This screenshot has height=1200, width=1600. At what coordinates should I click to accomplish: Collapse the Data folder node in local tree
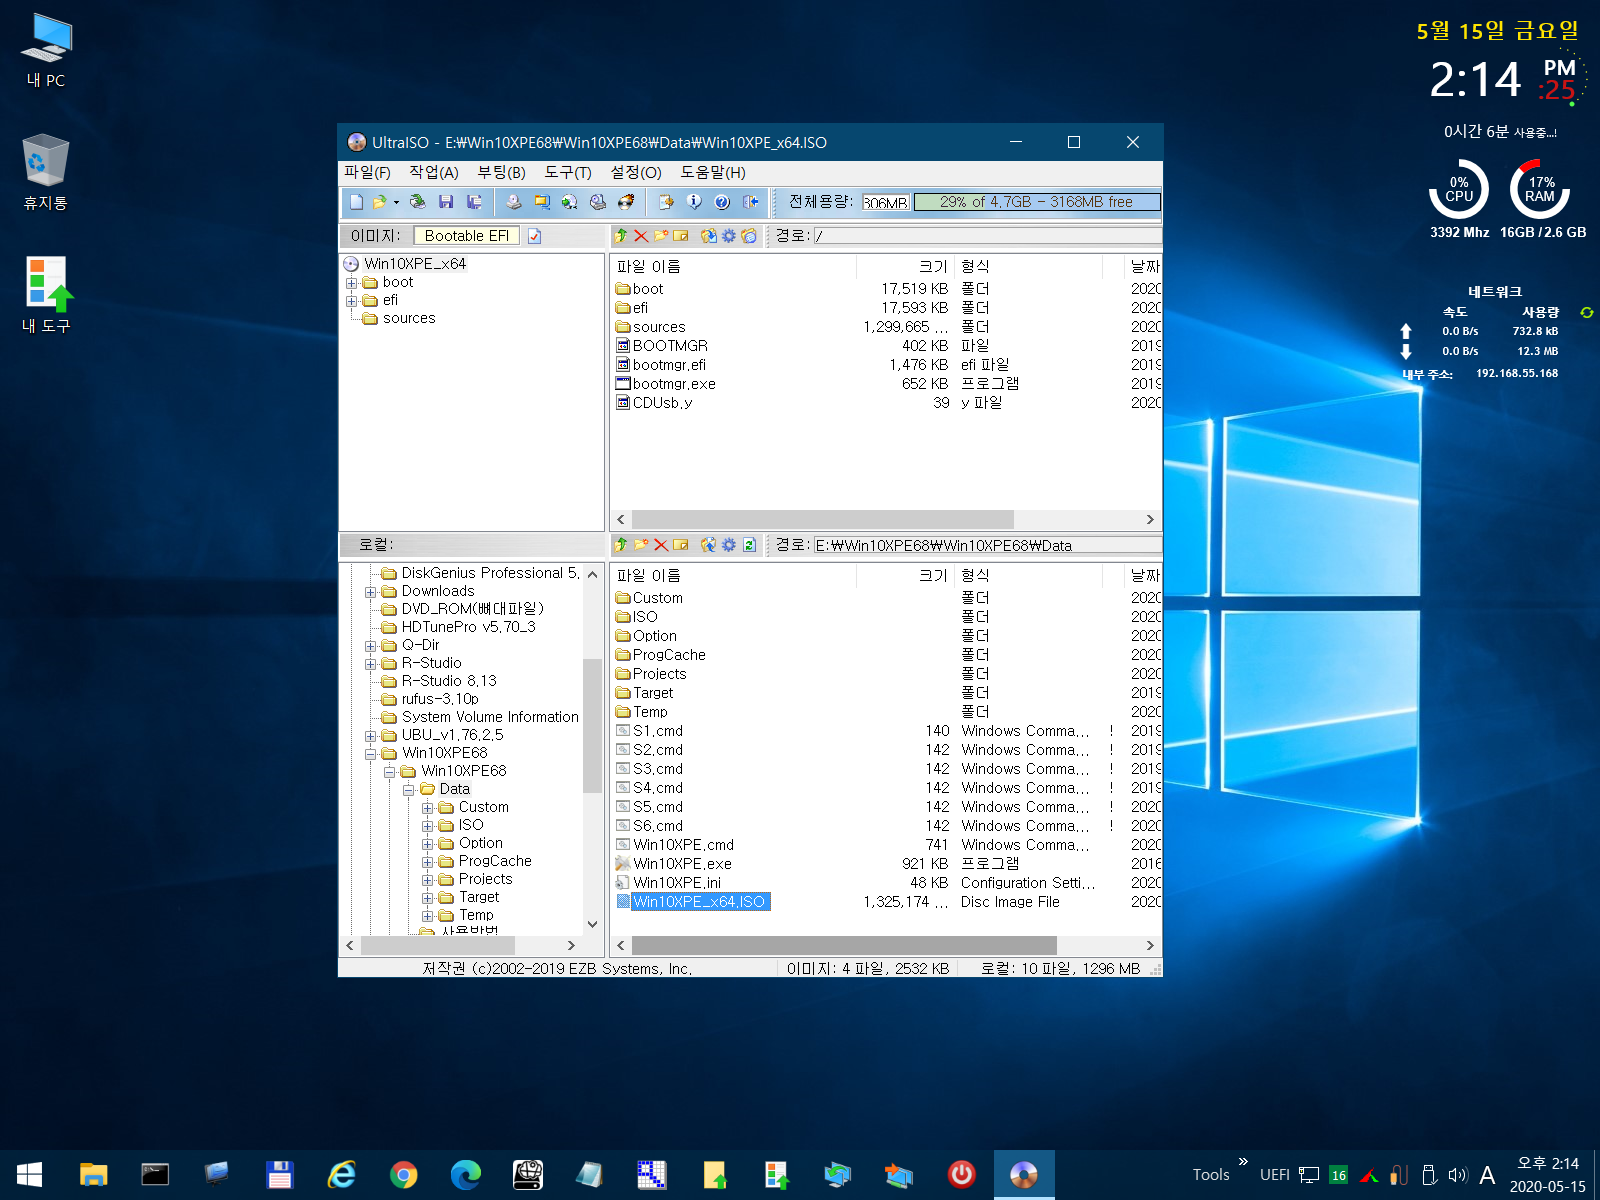coord(409,790)
